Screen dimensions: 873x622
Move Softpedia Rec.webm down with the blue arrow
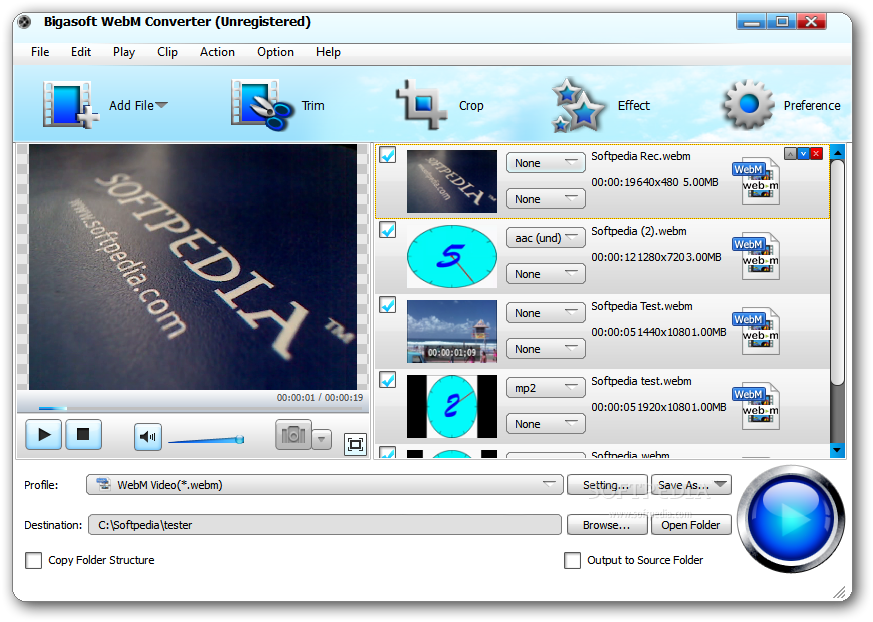[x=803, y=154]
